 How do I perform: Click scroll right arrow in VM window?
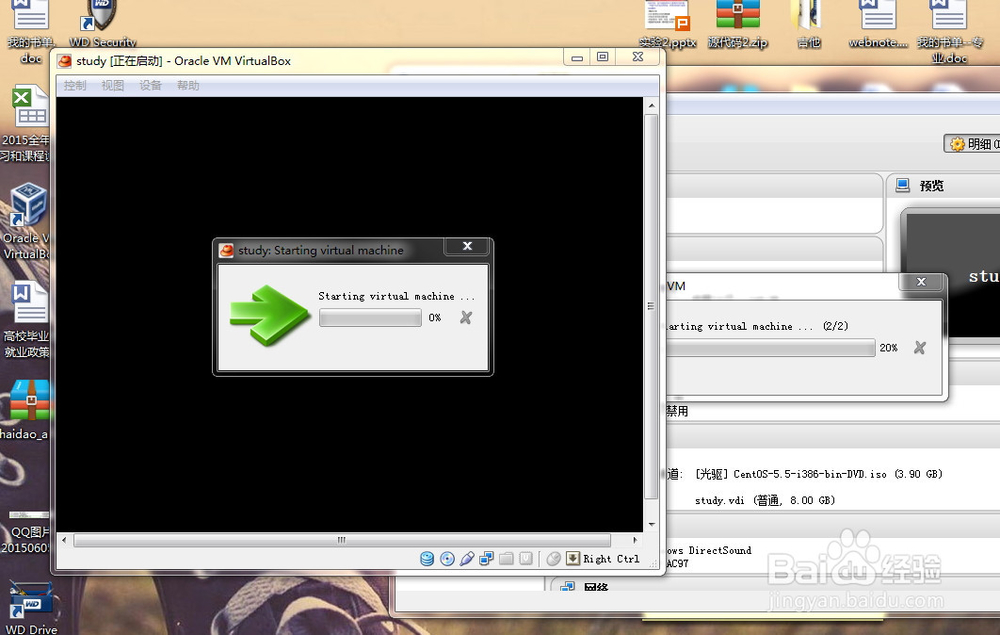coord(635,540)
